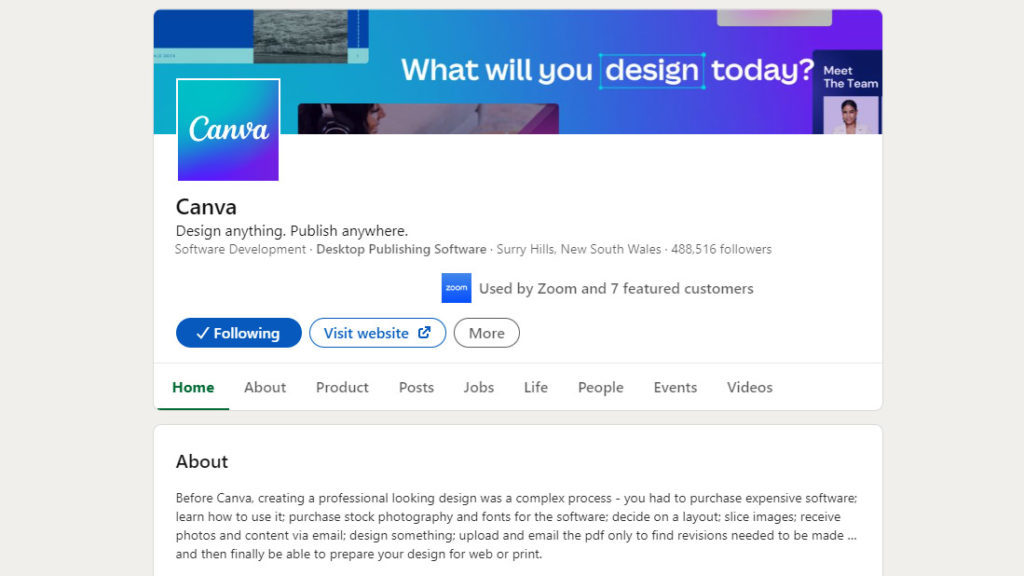This screenshot has height=576, width=1024.
Task: Select the Home tab
Action: click(x=193, y=387)
